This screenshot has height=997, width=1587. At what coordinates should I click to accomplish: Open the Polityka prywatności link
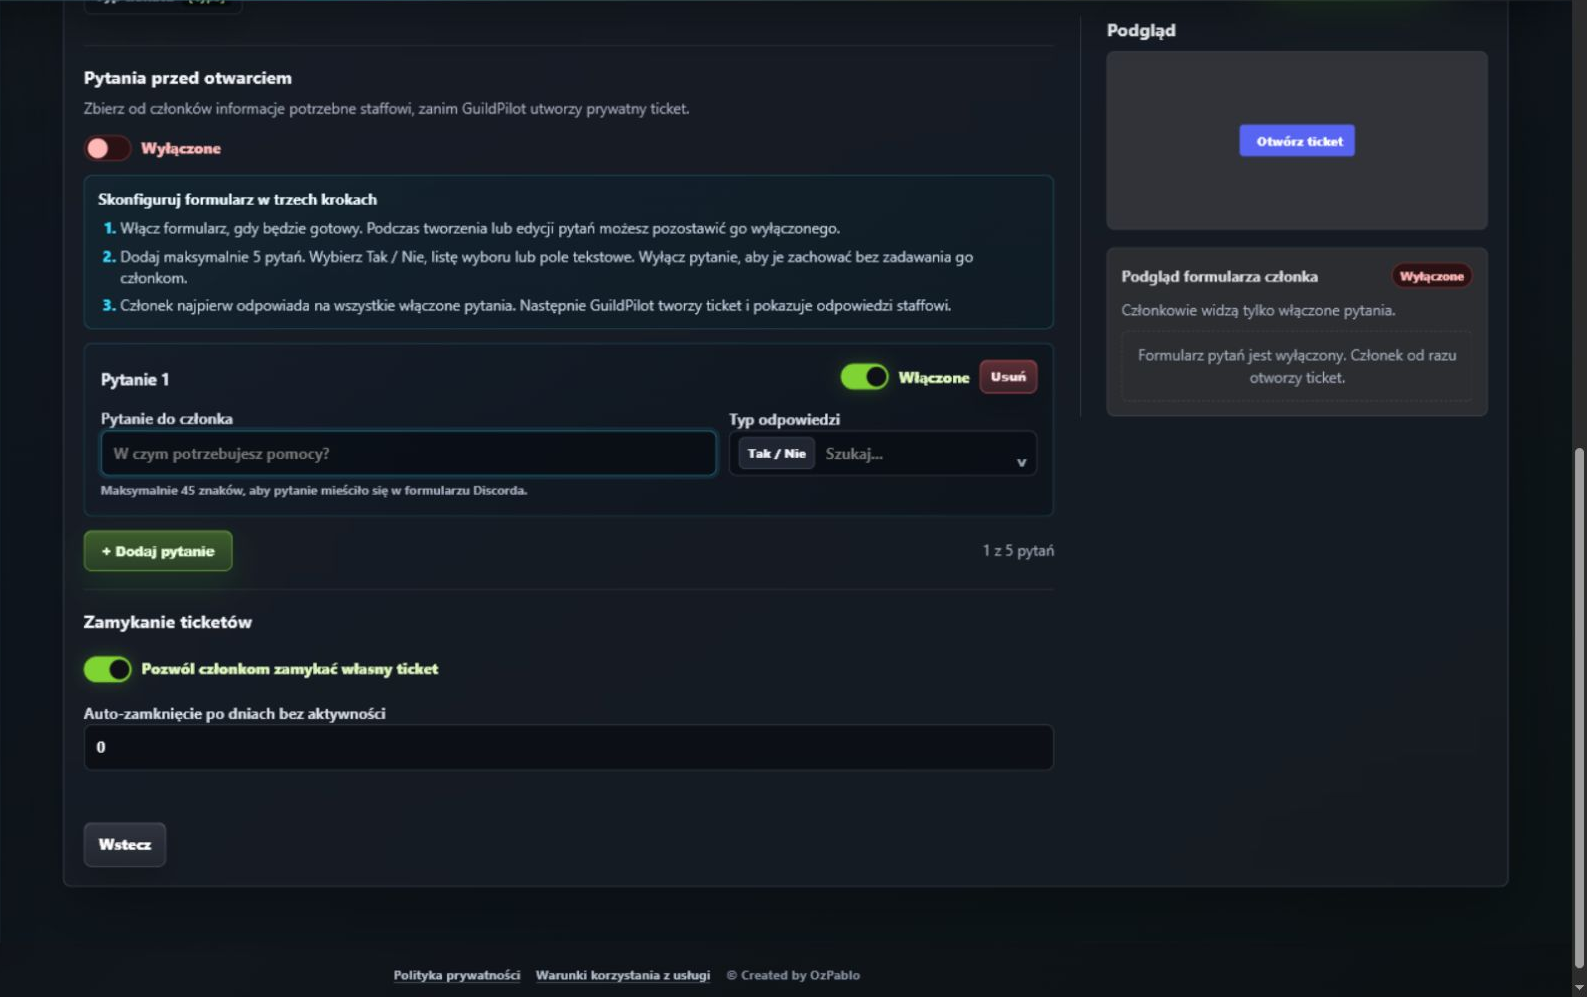(456, 975)
